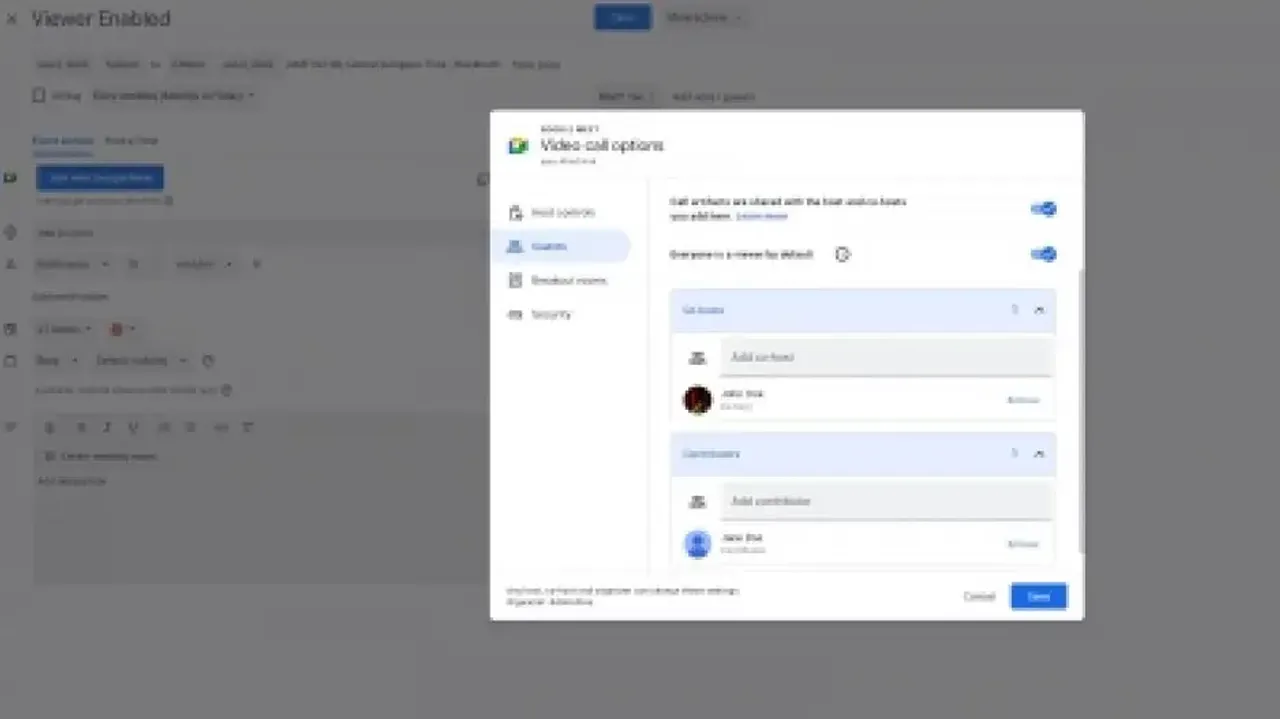1280x719 pixels.
Task: Click the insert link icon in the description toolbar
Action: 219,427
